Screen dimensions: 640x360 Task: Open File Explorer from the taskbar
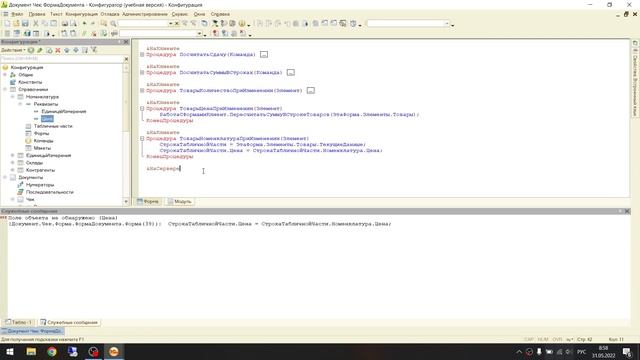31,351
